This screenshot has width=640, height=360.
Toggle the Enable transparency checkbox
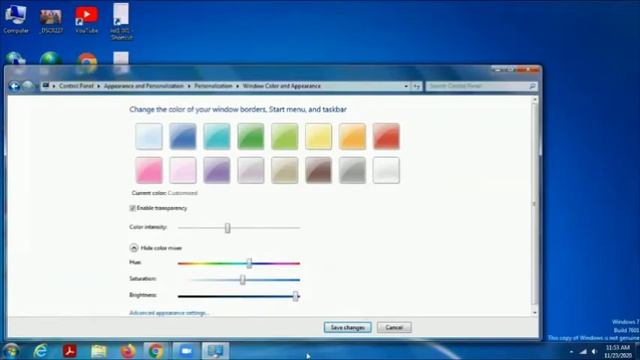[x=133, y=208]
